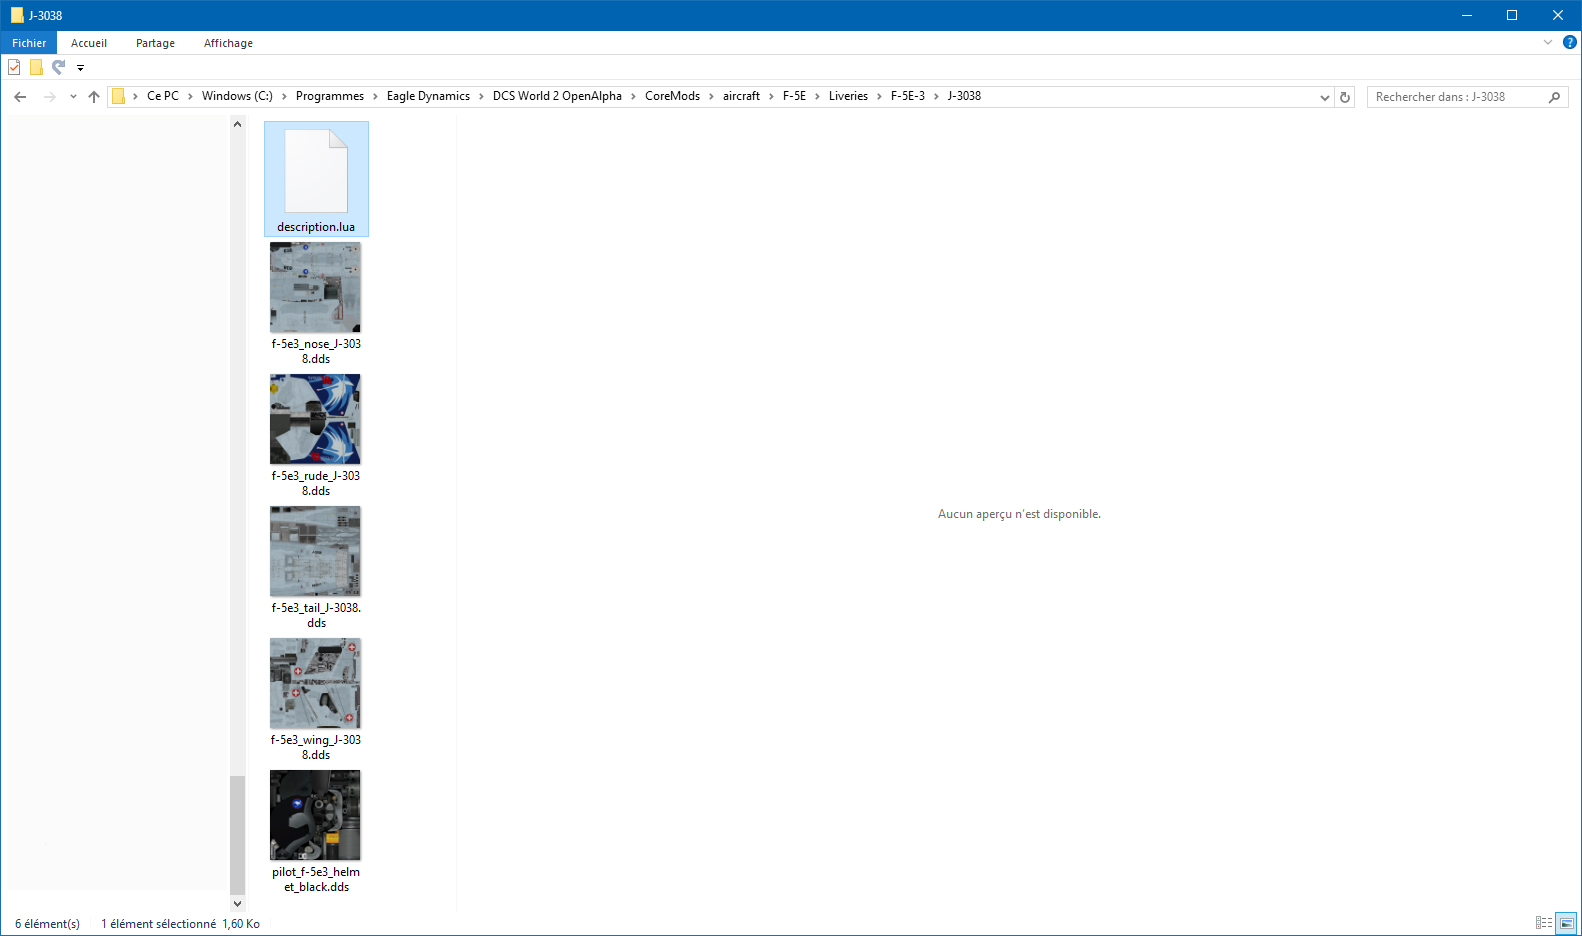Click DCS World 2 OpenAlpha breadcrumb
The height and width of the screenshot is (936, 1582).
pyautogui.click(x=557, y=96)
